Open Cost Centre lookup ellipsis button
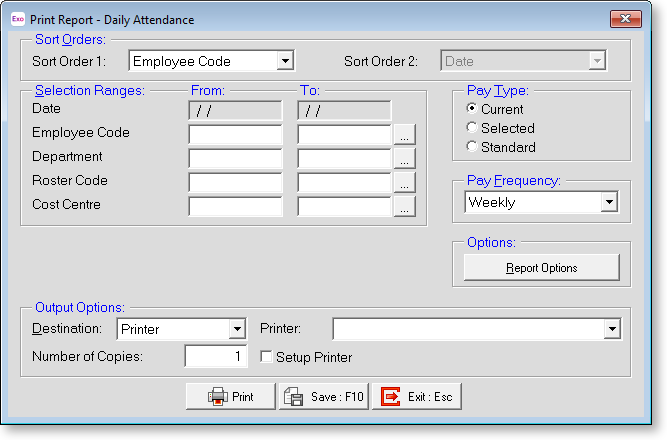 pyautogui.click(x=404, y=207)
